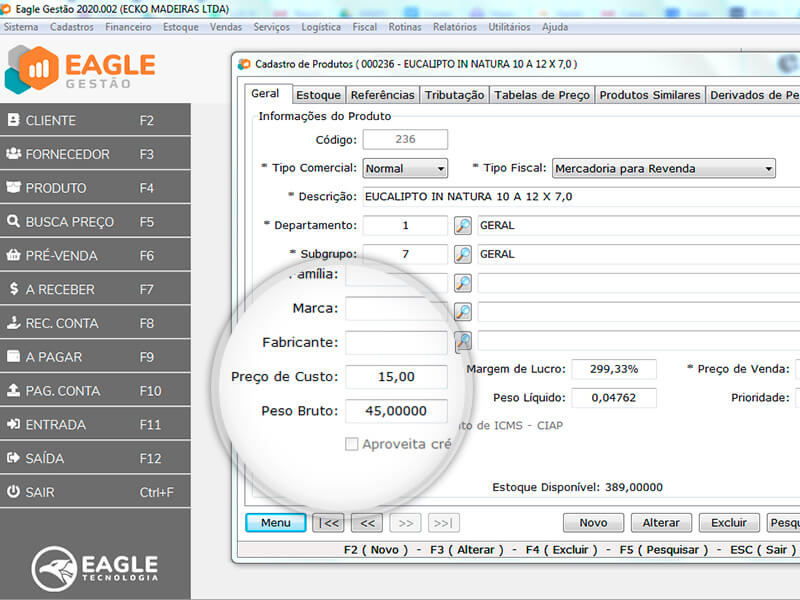Click the Peso Bruto field
The image size is (800, 600).
point(396,411)
